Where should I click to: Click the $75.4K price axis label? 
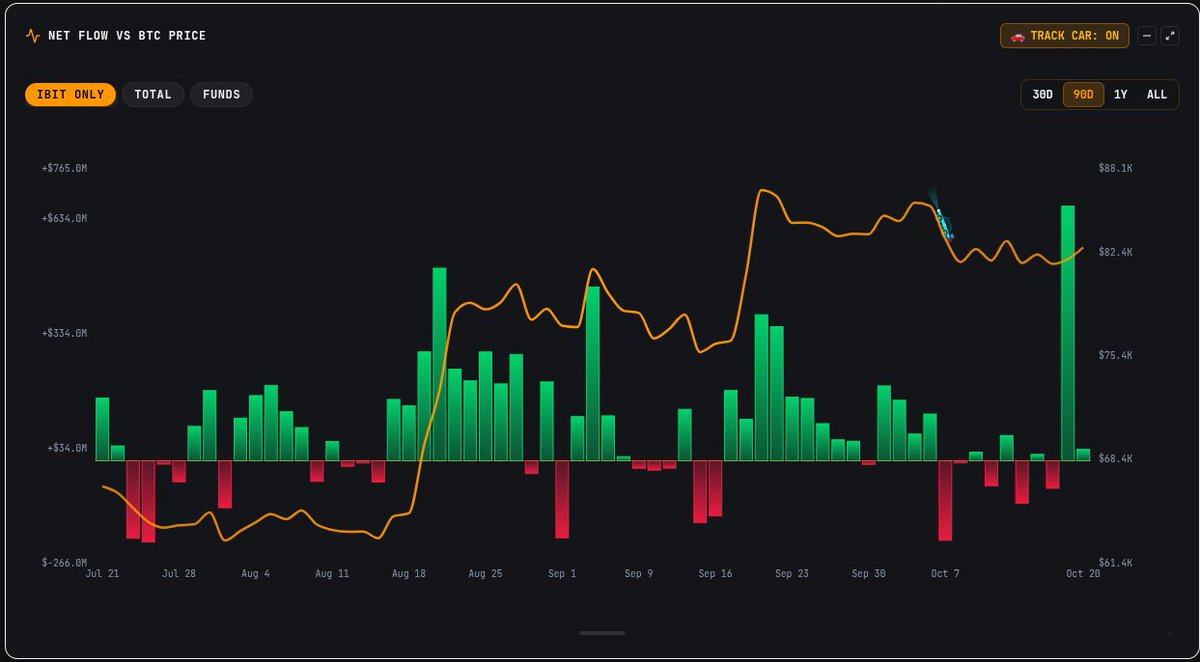pyautogui.click(x=1115, y=355)
